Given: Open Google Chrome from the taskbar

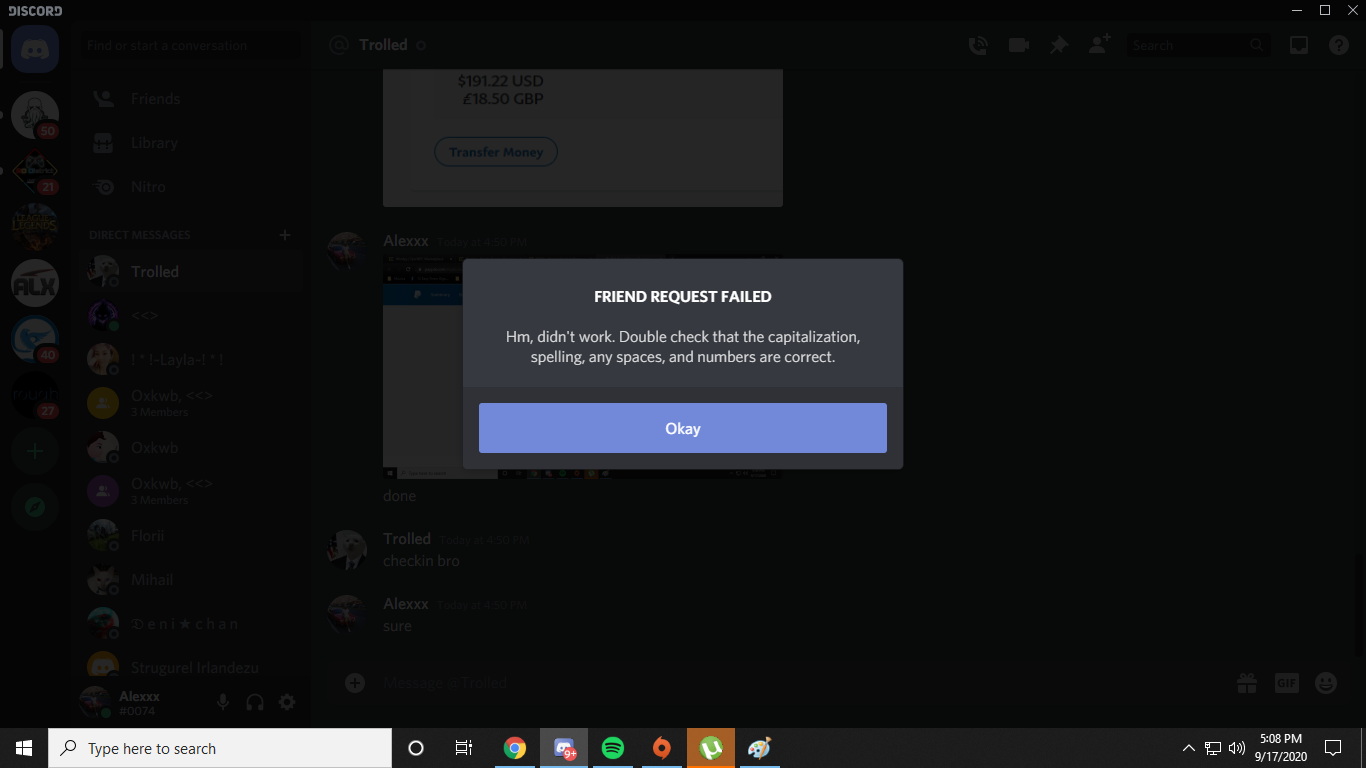Looking at the screenshot, I should 515,748.
